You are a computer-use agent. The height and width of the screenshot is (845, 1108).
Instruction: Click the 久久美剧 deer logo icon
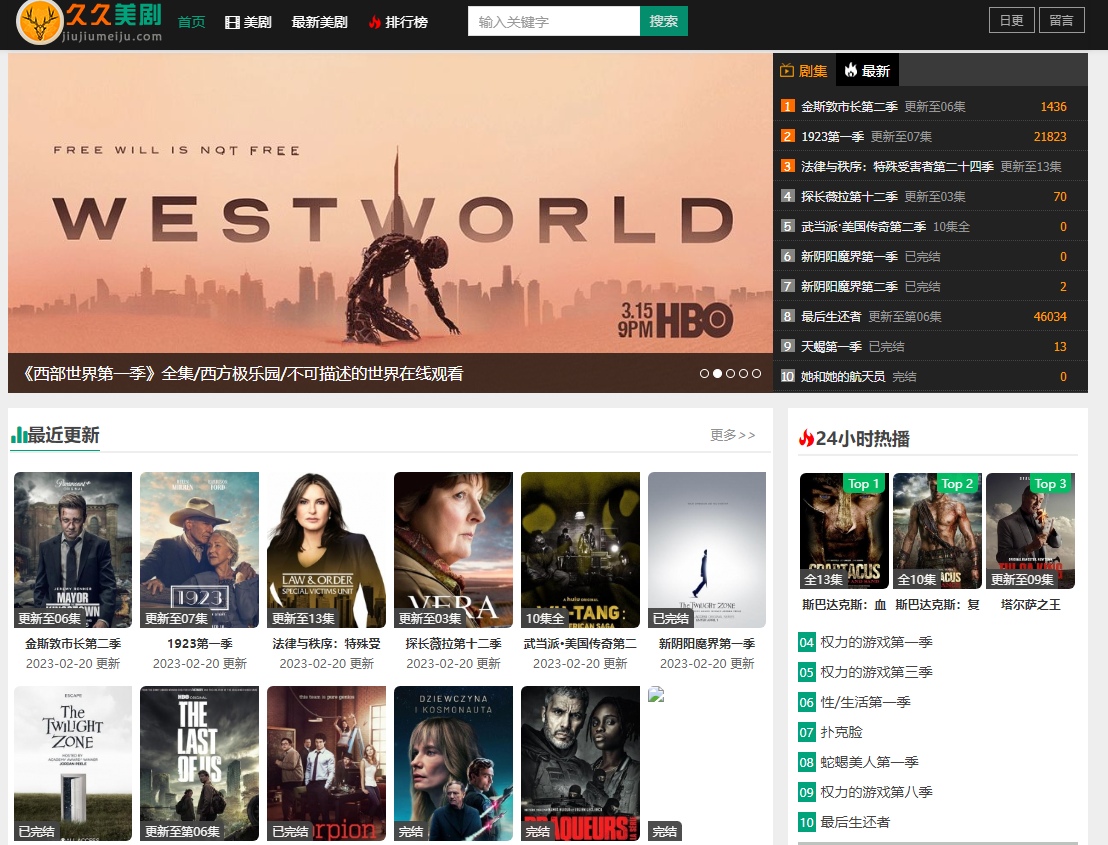[38, 20]
